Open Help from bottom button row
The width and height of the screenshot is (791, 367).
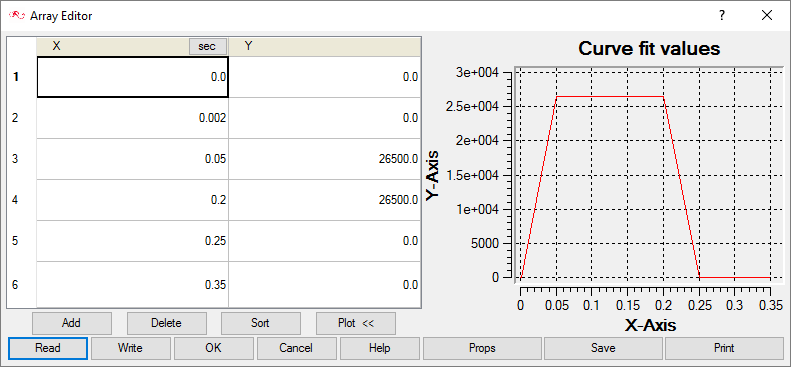pos(380,348)
